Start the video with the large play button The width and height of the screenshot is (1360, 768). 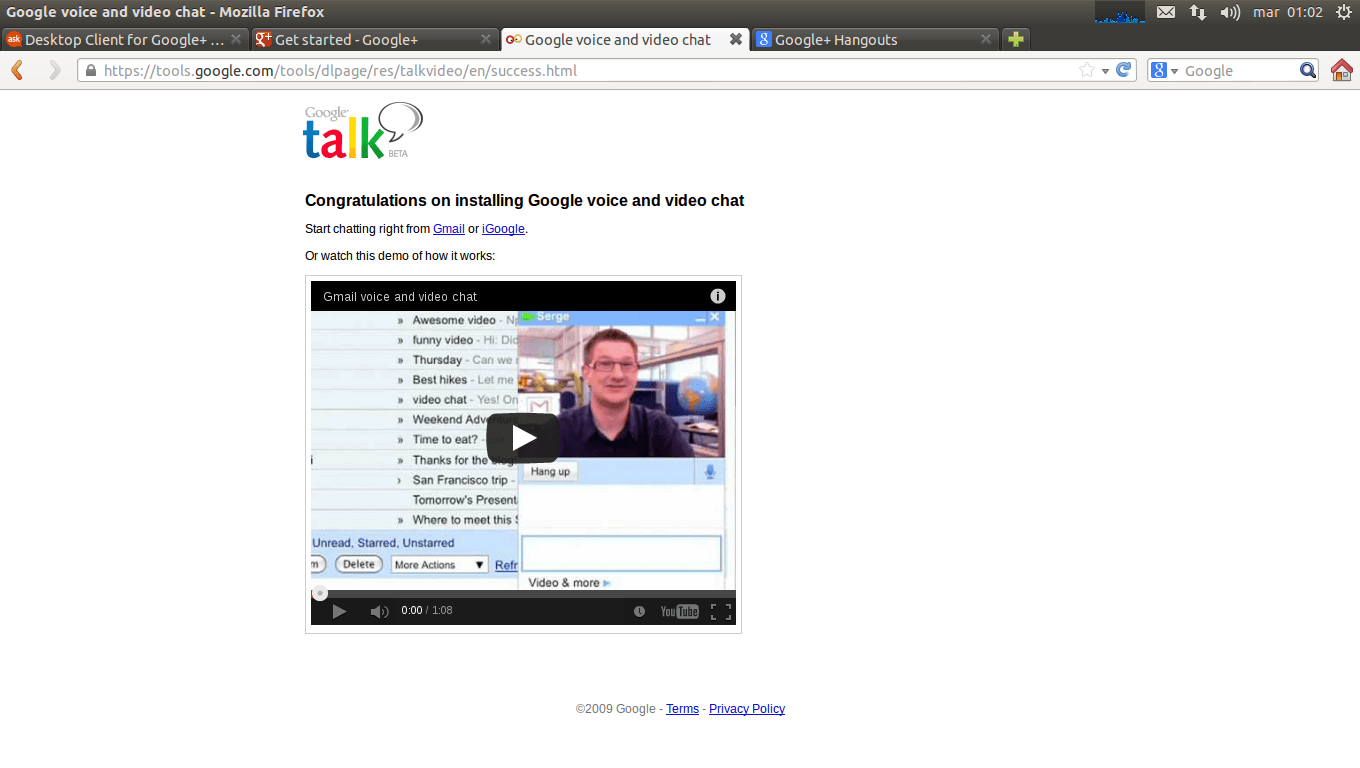point(523,438)
